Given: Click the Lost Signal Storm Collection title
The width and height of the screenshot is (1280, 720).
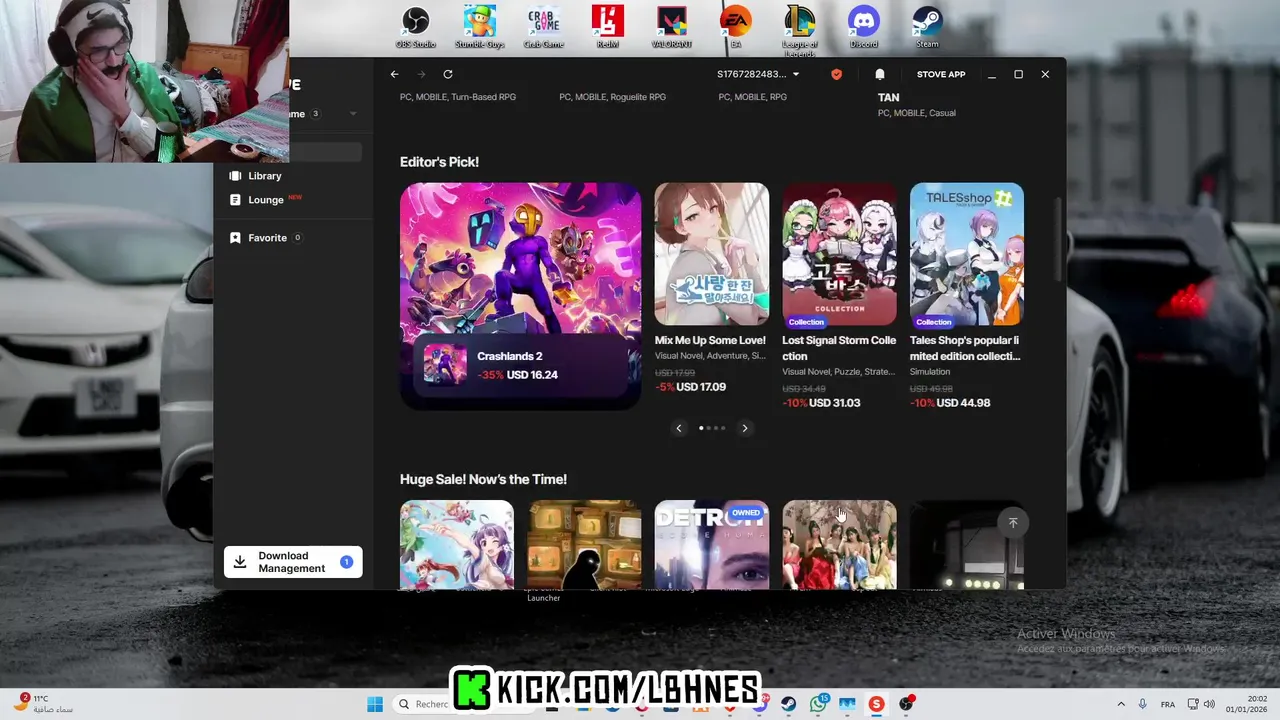Looking at the screenshot, I should tap(839, 348).
